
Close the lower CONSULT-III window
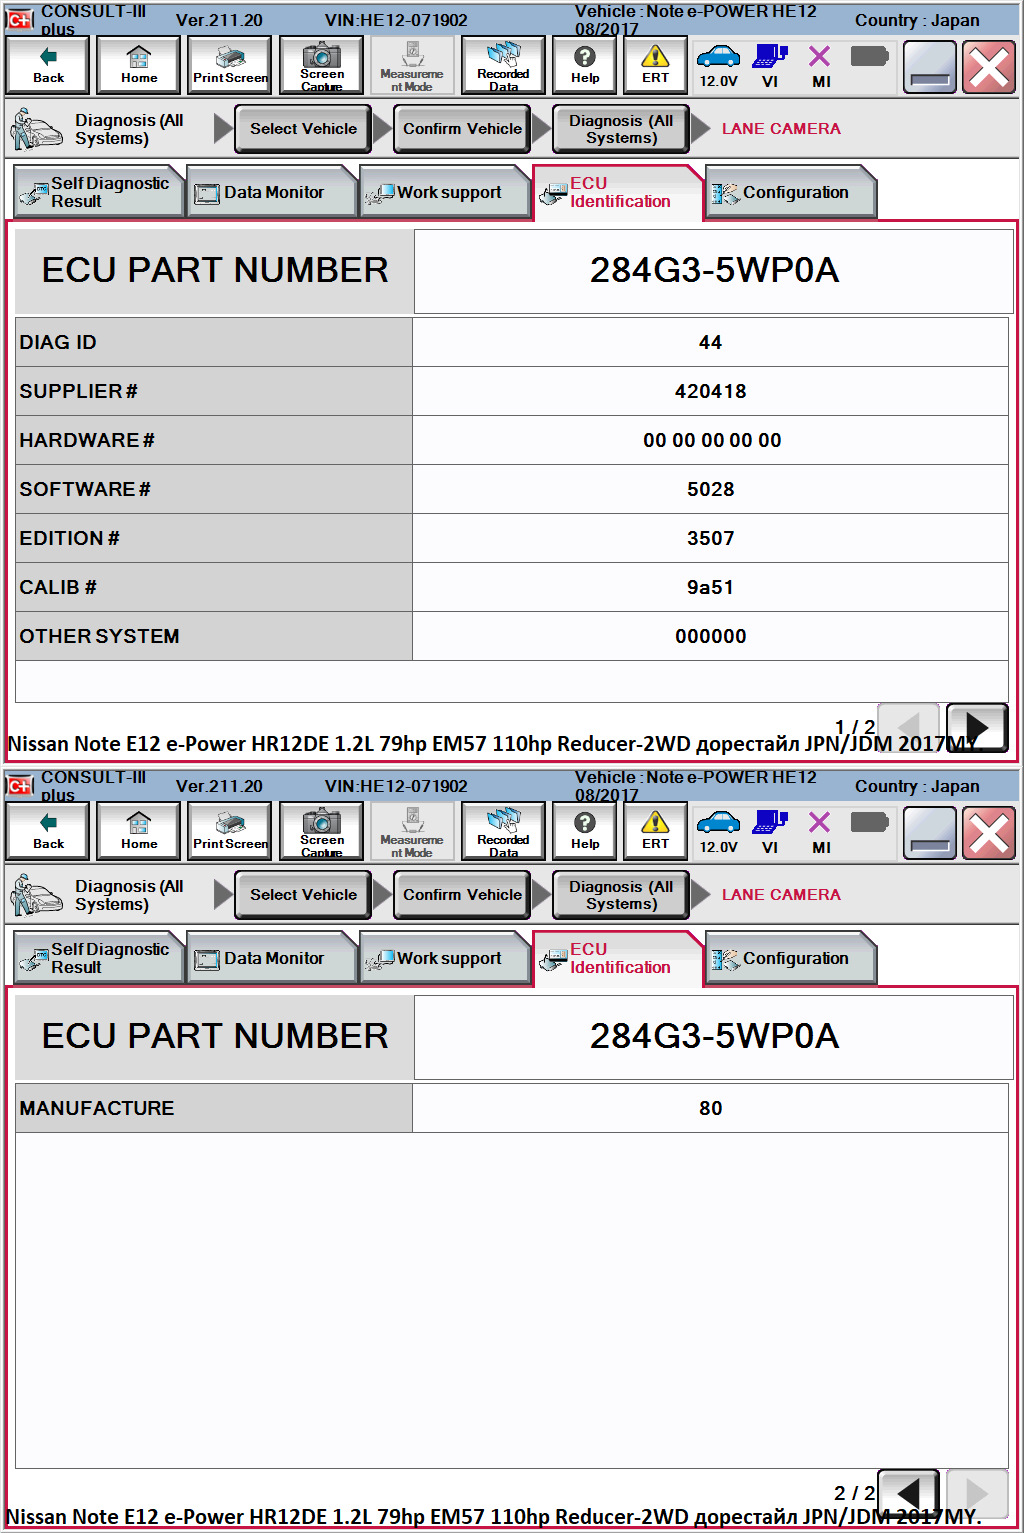[x=989, y=833]
